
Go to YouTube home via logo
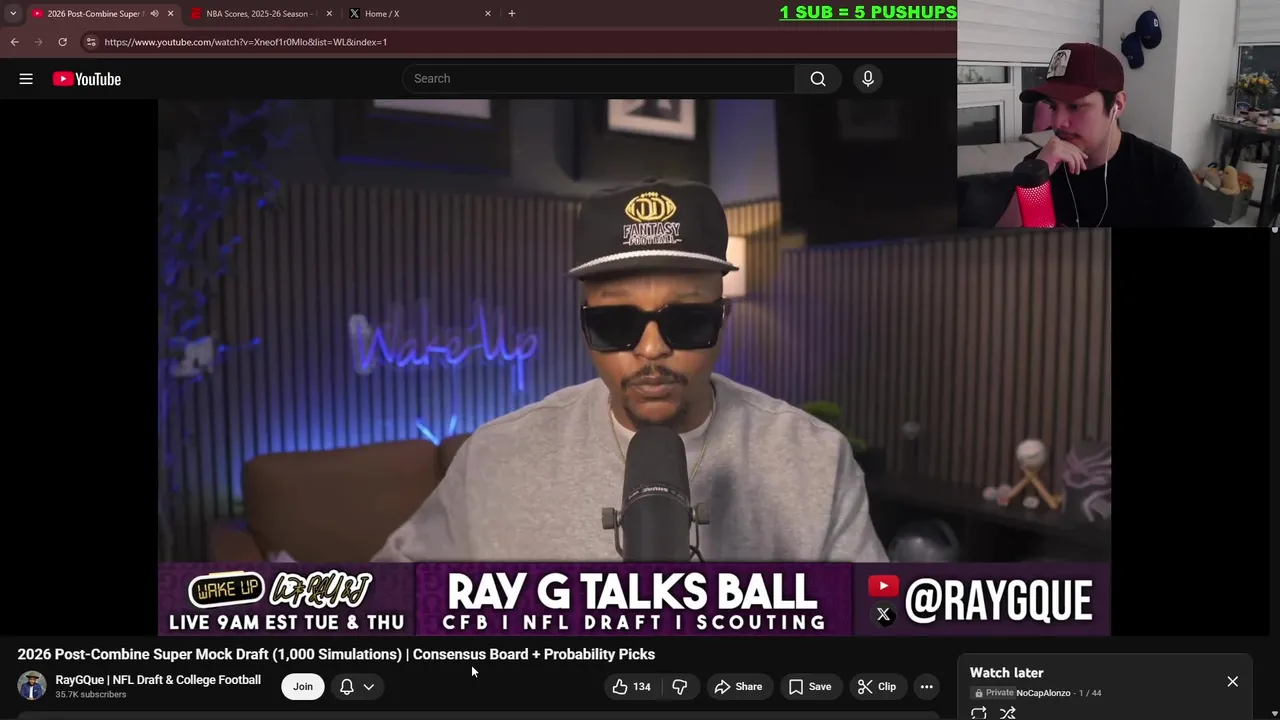pos(87,79)
